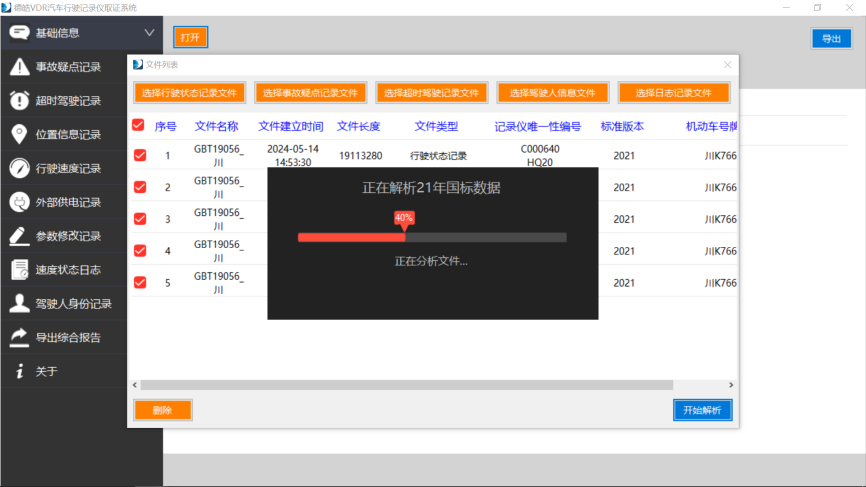Click the 40% progress marker label
The height and width of the screenshot is (487, 866).
click(404, 218)
